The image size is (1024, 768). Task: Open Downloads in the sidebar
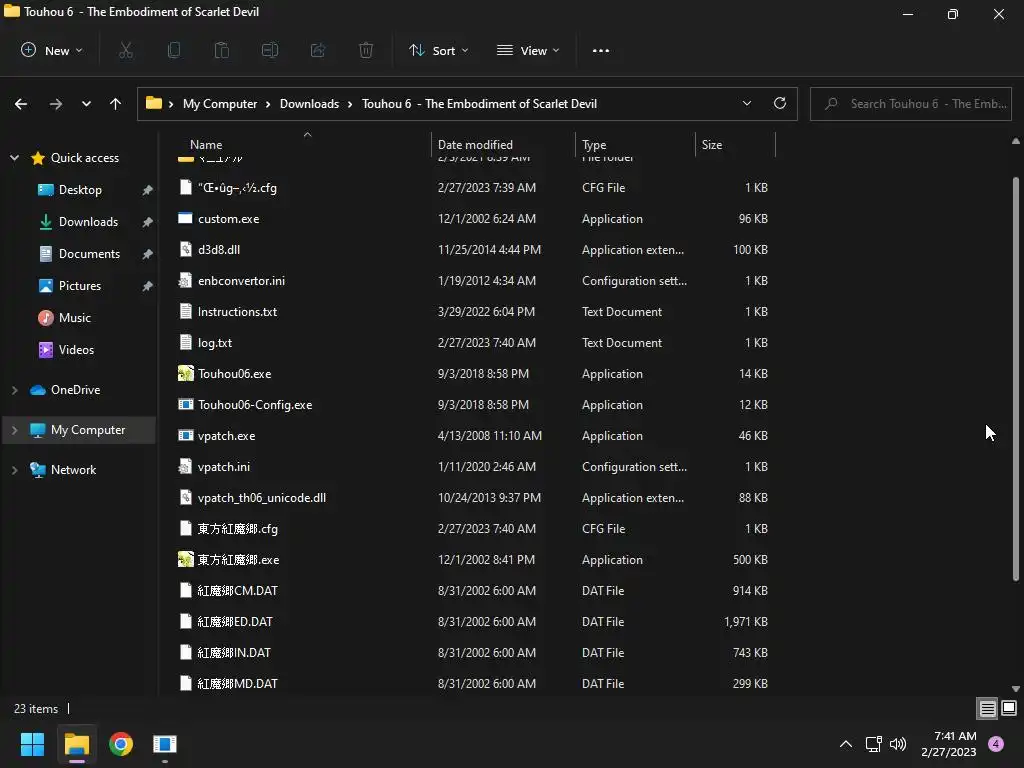click(88, 221)
